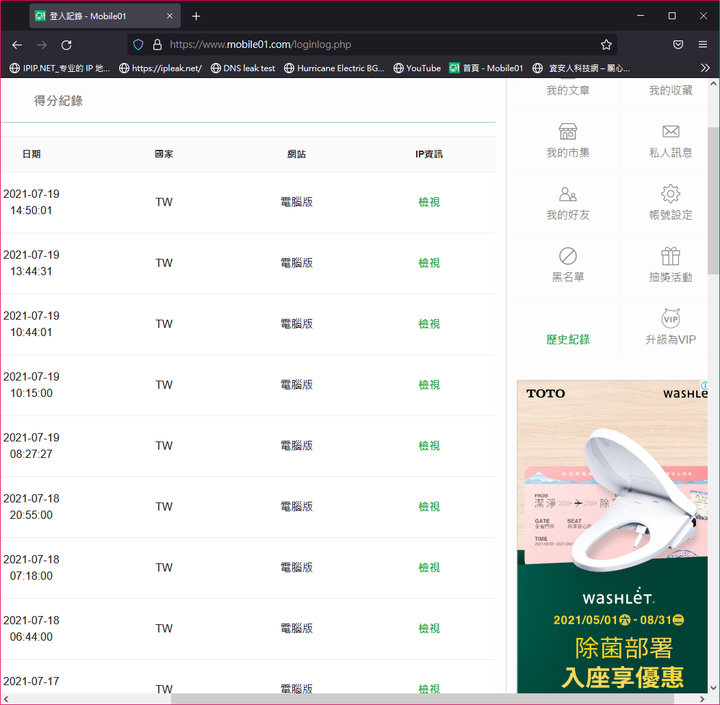View IP info for 2021-07-18 20:55:00

pos(429,507)
